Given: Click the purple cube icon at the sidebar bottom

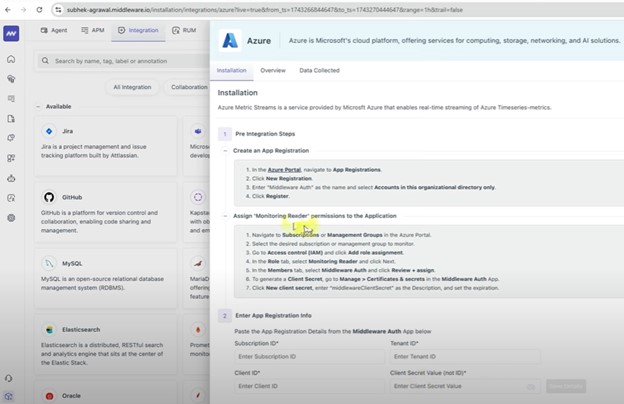Looking at the screenshot, I should pos(9,396).
